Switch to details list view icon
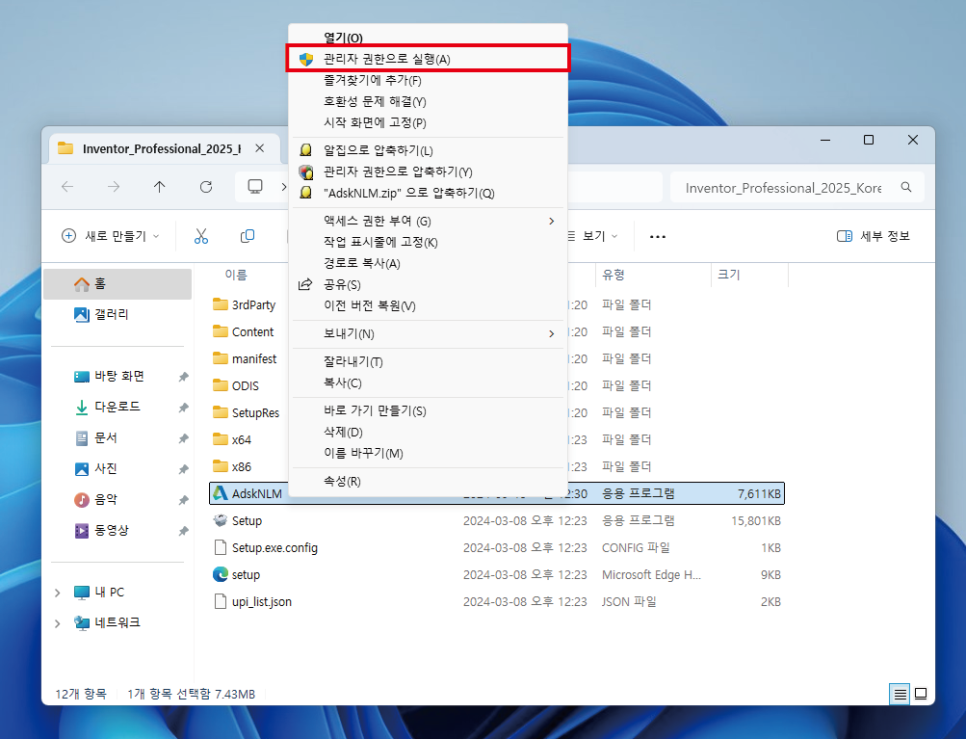This screenshot has height=739, width=966. pyautogui.click(x=899, y=695)
